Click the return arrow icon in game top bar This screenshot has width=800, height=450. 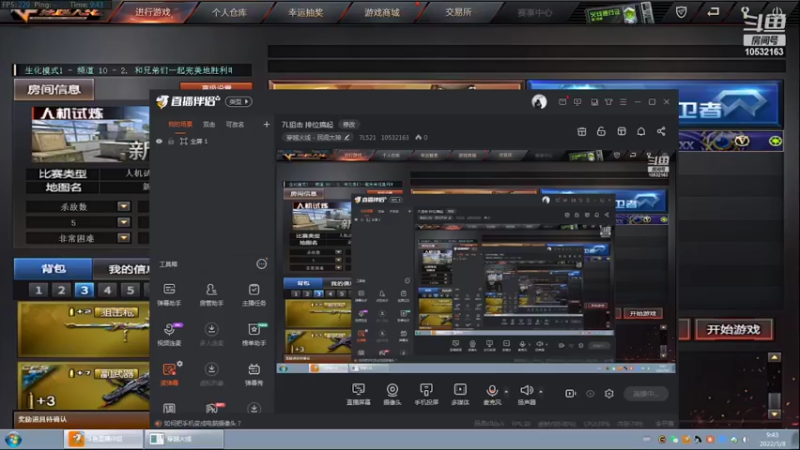(713, 12)
